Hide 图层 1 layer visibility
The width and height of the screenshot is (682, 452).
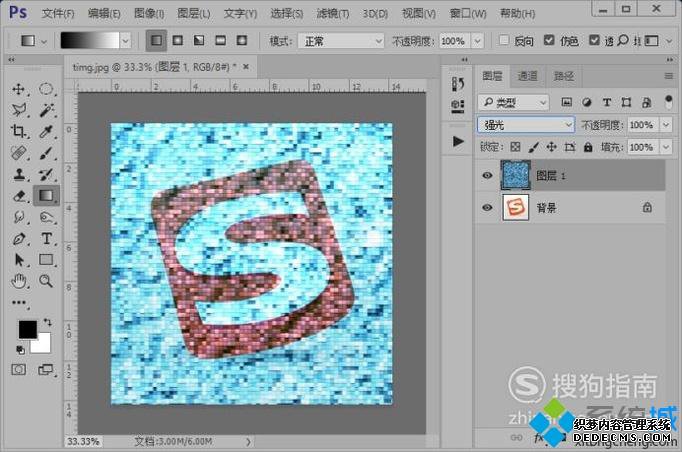487,175
